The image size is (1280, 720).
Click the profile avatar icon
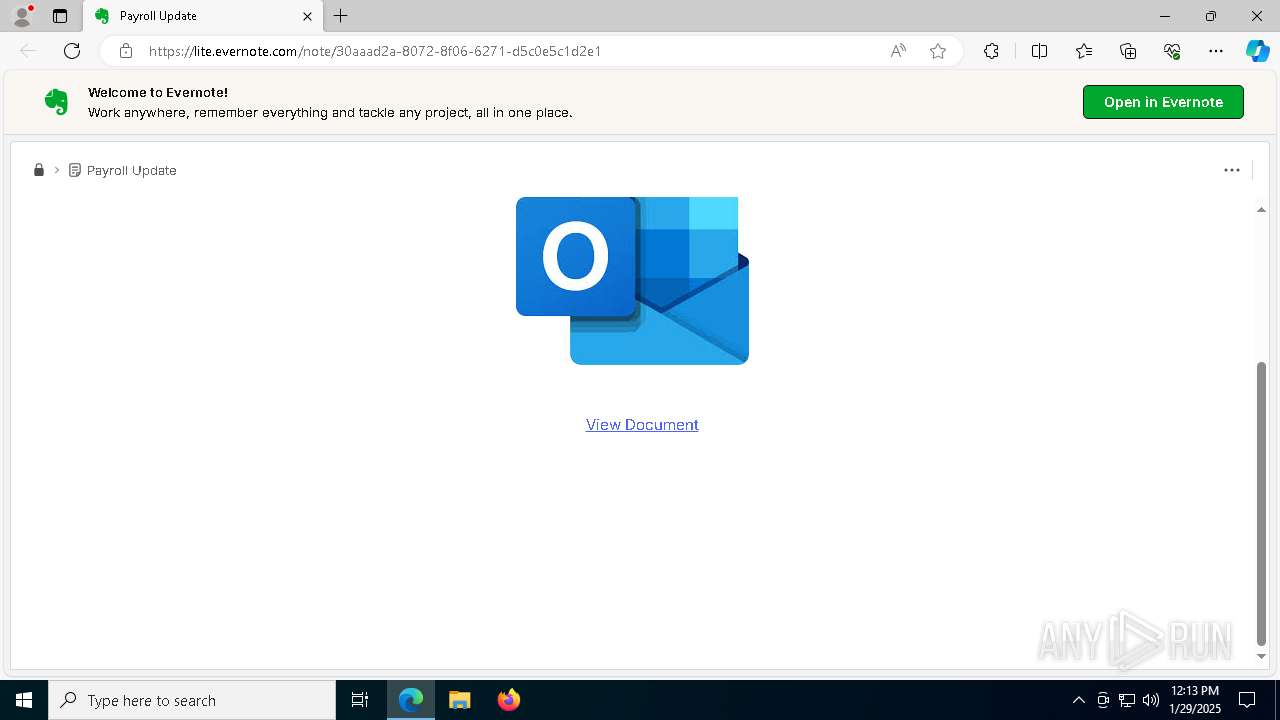[22, 16]
